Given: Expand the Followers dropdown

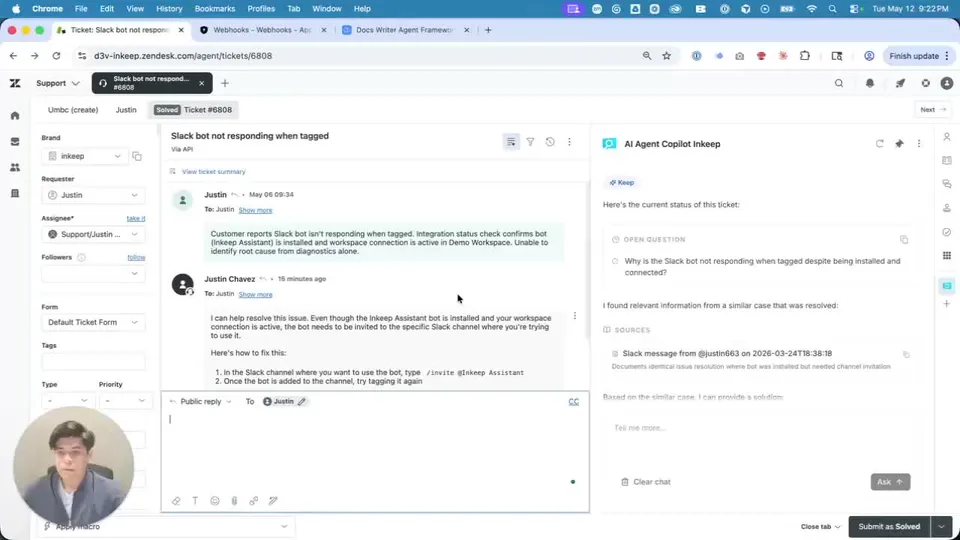Looking at the screenshot, I should coord(93,274).
